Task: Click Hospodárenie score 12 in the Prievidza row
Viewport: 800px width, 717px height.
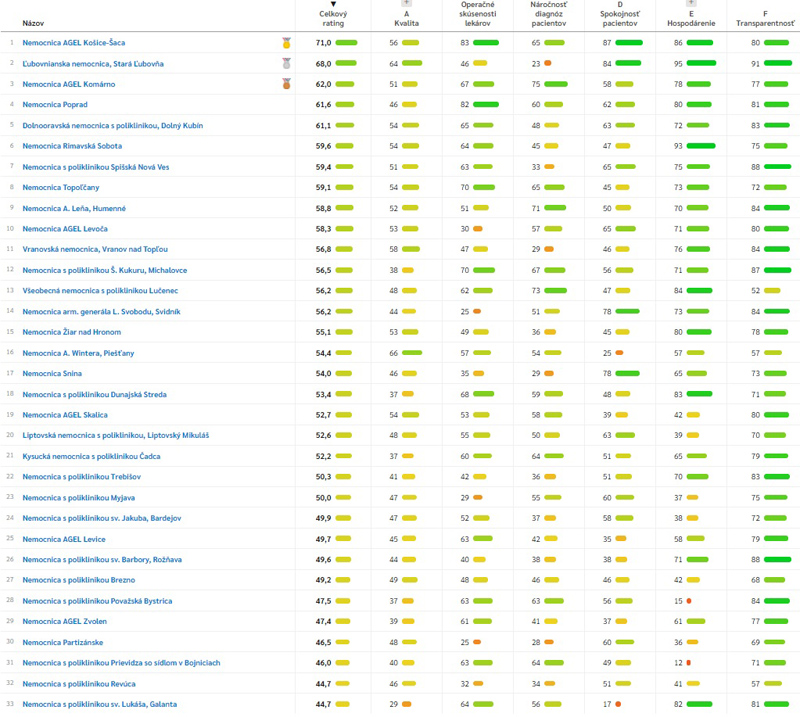Action: [x=678, y=662]
